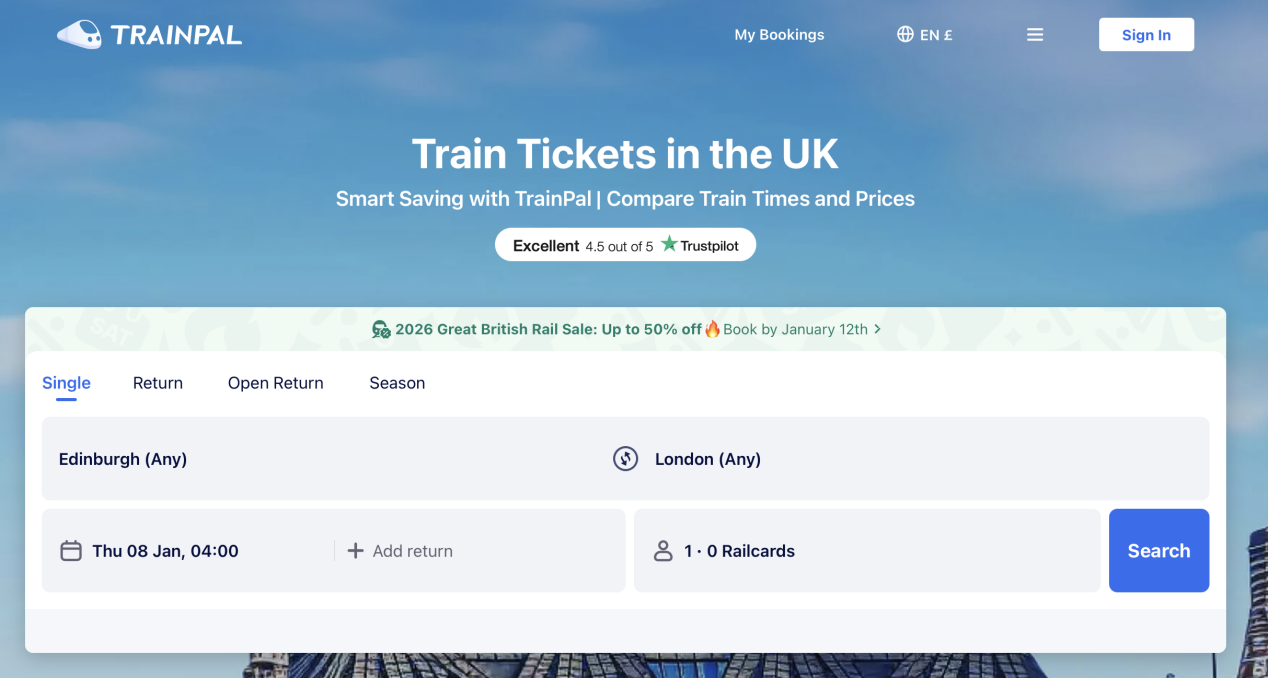This screenshot has width=1268, height=678.
Task: Open the hamburger menu icon
Action: [x=1035, y=35]
